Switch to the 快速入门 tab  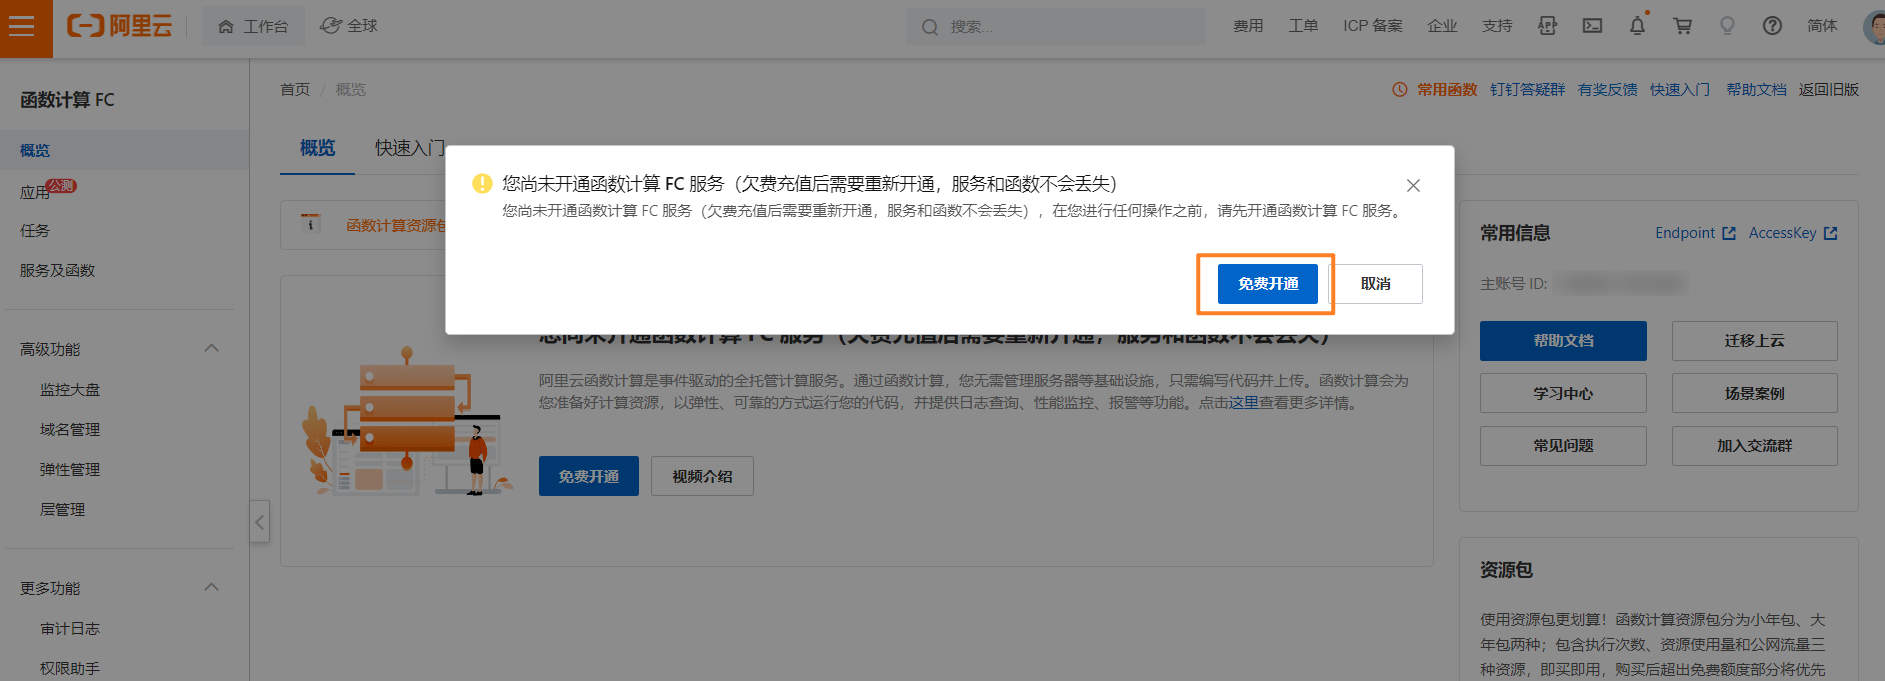tap(409, 148)
